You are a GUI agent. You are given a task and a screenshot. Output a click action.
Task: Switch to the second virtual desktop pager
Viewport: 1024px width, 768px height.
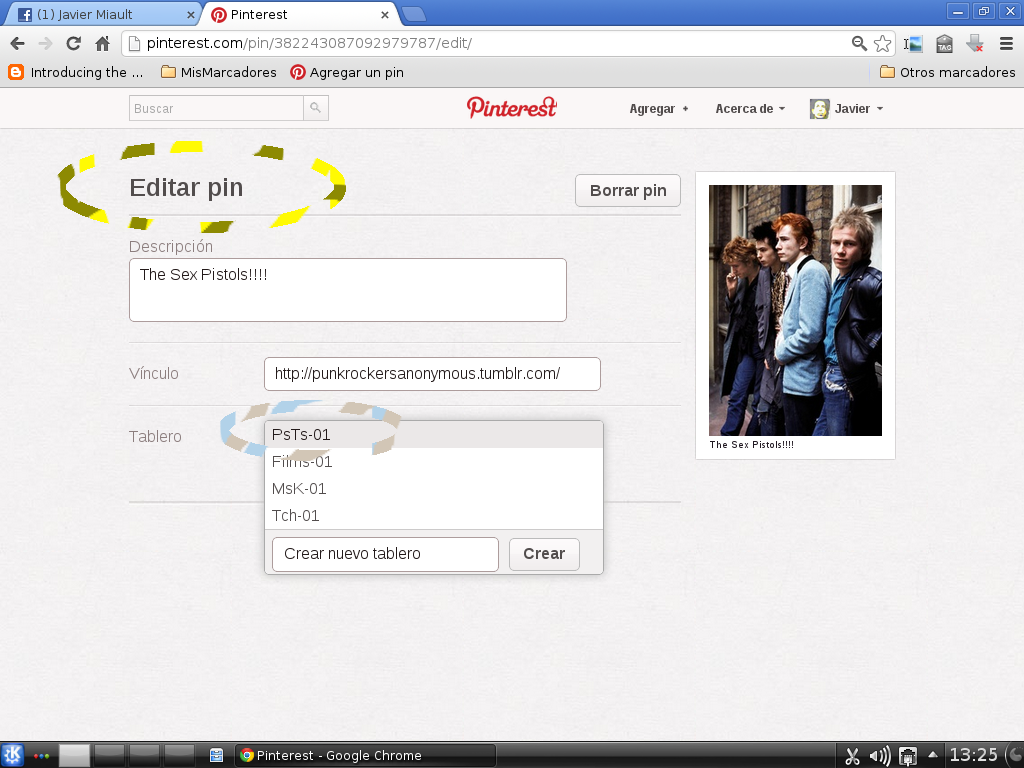(109, 756)
